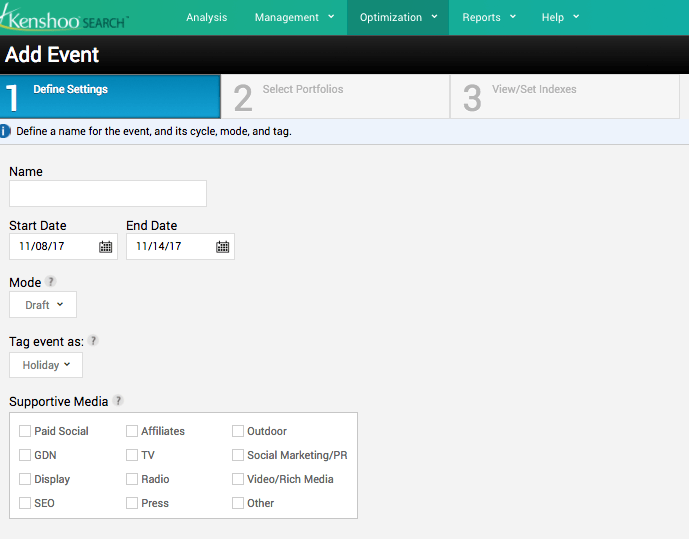This screenshot has width=689, height=539.
Task: Click the help icon next to Mode
Action: coord(51,281)
